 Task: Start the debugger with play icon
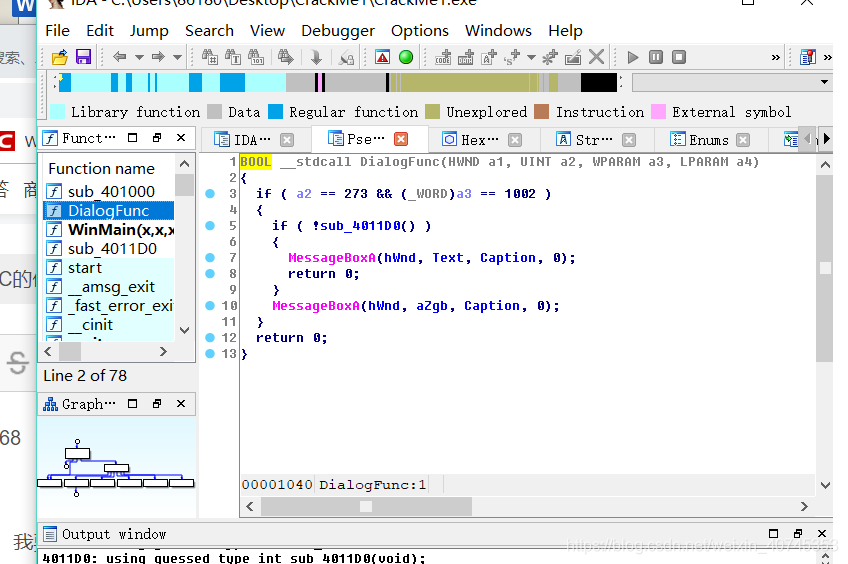coord(632,57)
